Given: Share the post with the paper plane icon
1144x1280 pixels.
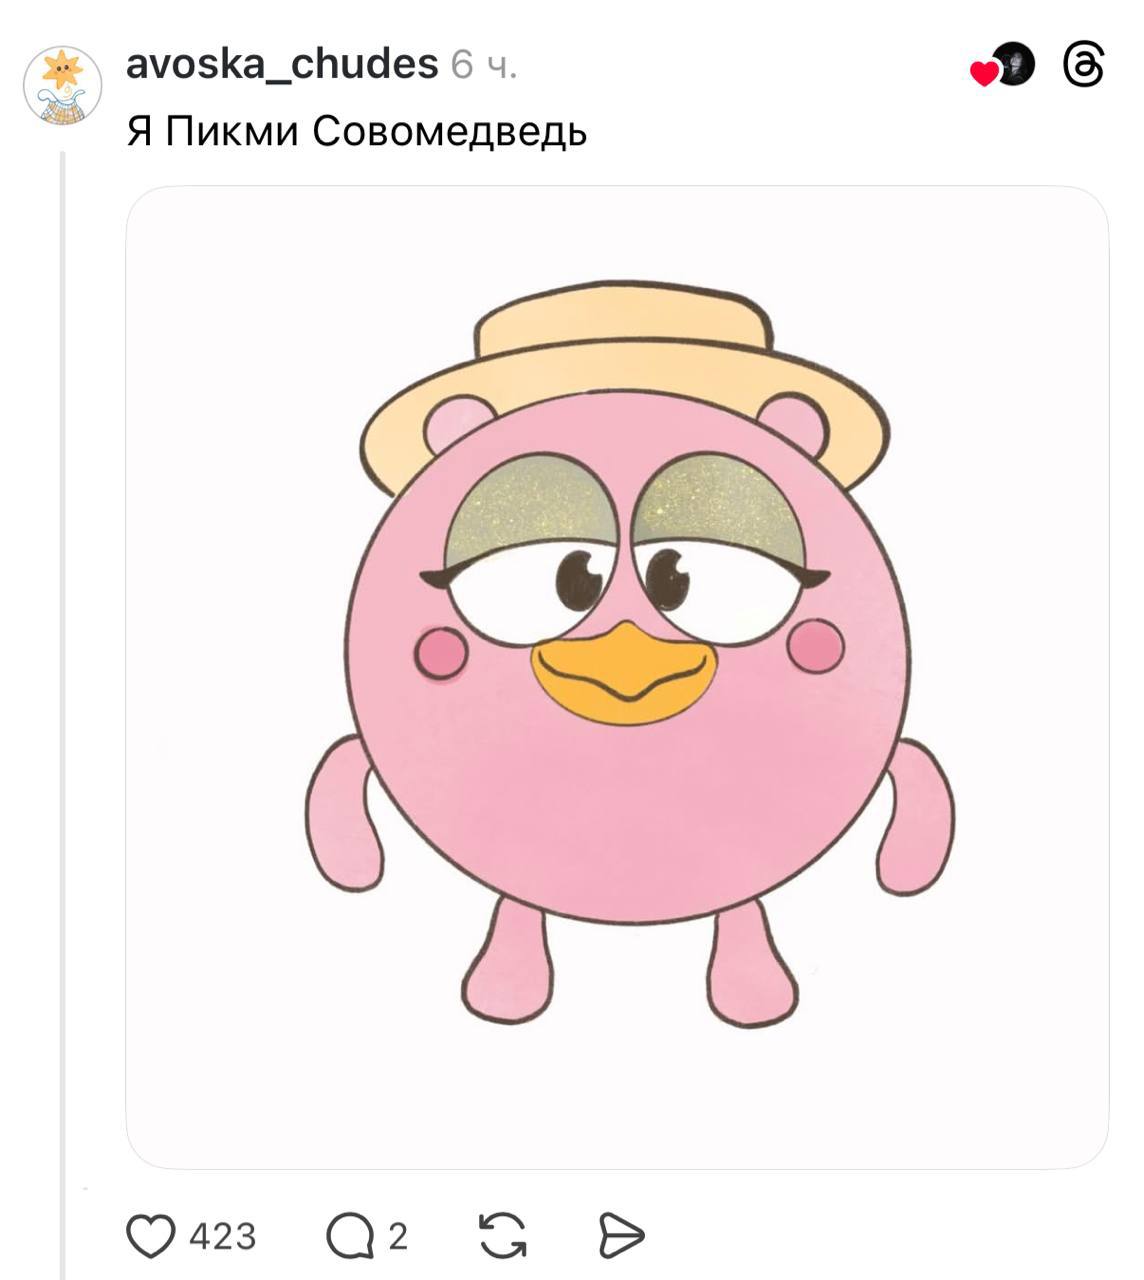Looking at the screenshot, I should (621, 1236).
